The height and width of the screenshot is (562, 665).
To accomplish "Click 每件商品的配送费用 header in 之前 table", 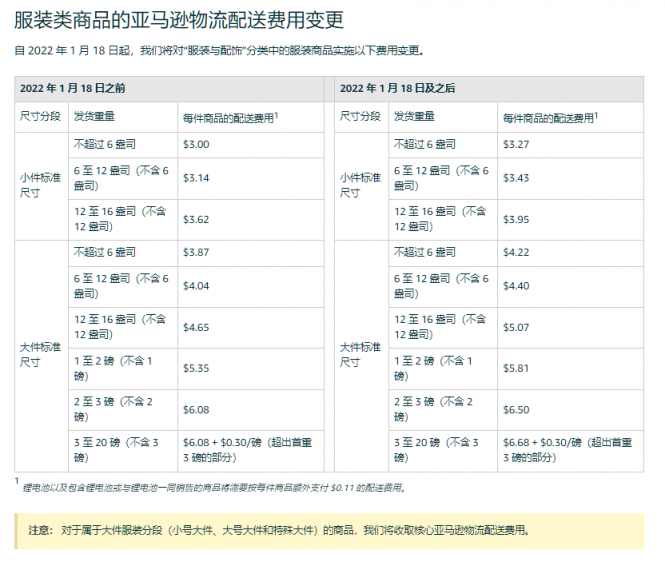I will click(x=230, y=118).
